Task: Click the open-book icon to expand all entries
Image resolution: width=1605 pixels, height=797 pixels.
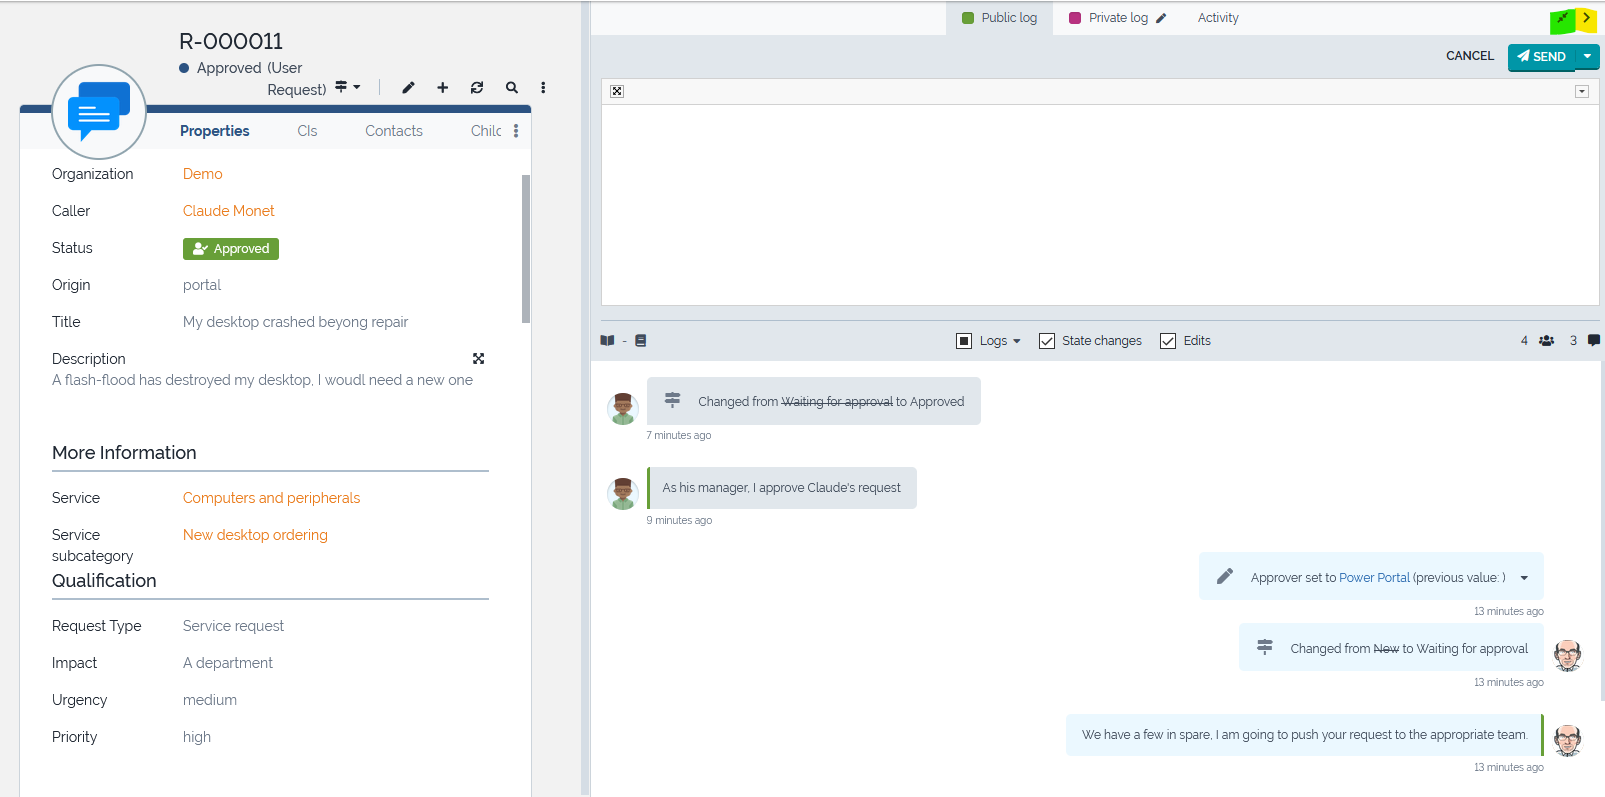Action: (607, 341)
